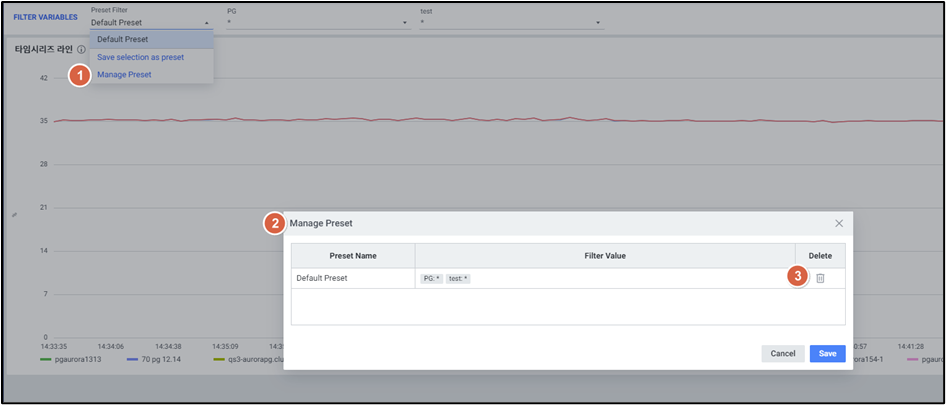Delete Default Preset with the trash icon

[x=820, y=278]
